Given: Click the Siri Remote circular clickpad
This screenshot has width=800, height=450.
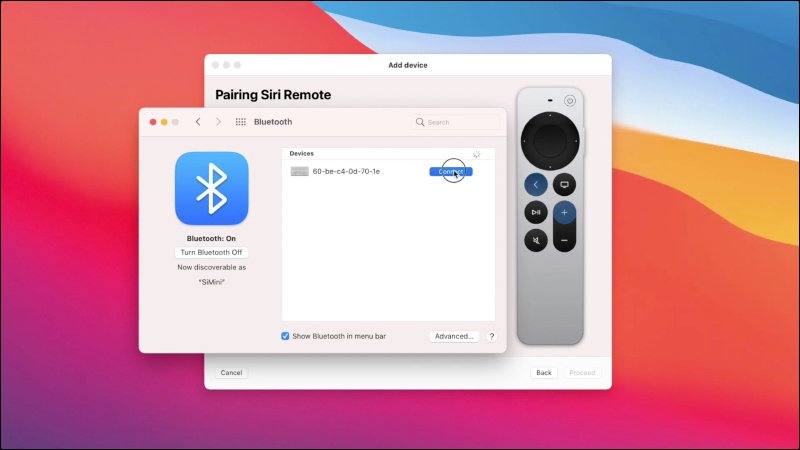Looking at the screenshot, I should (x=550, y=141).
